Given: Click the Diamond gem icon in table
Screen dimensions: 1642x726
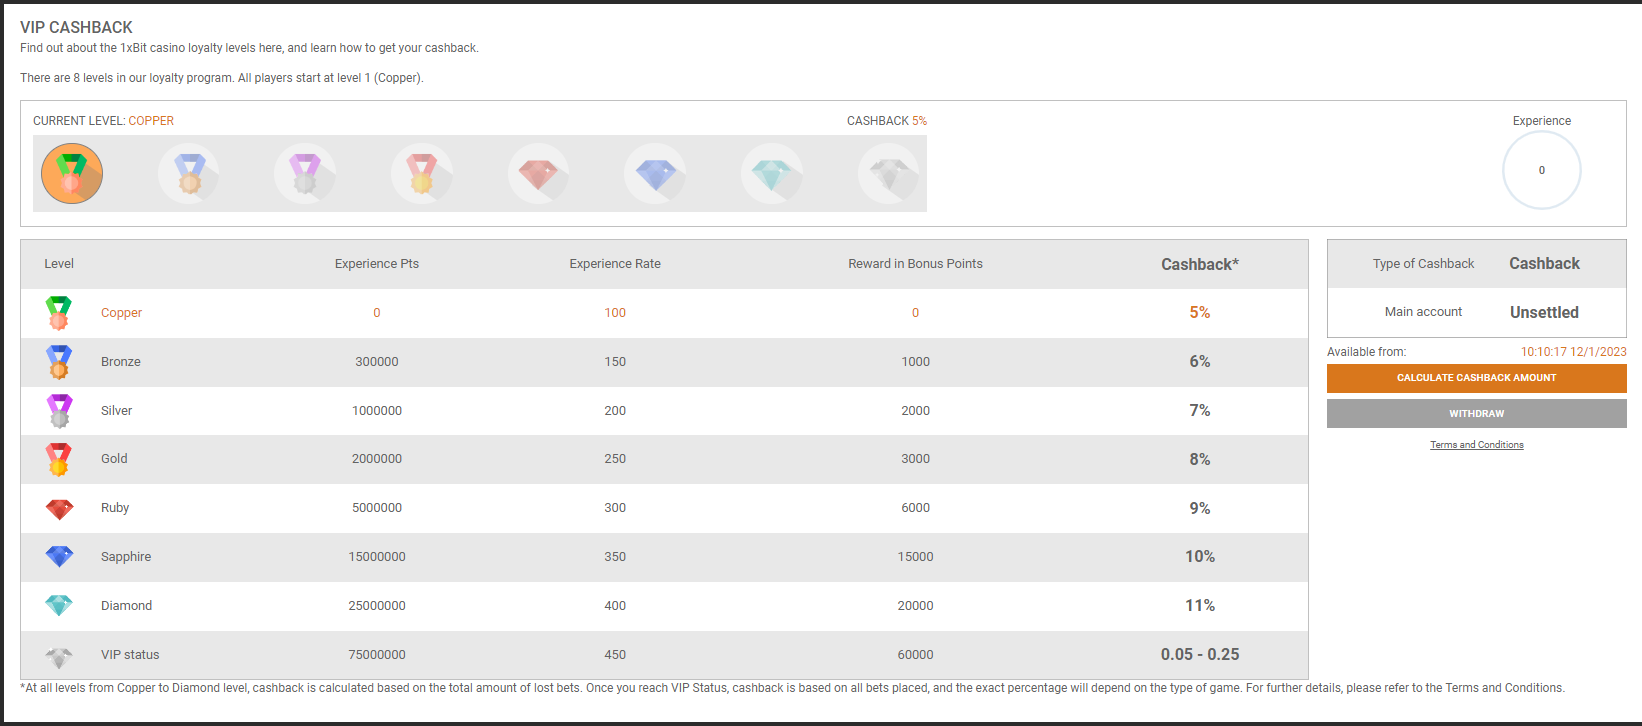Looking at the screenshot, I should (x=59, y=606).
